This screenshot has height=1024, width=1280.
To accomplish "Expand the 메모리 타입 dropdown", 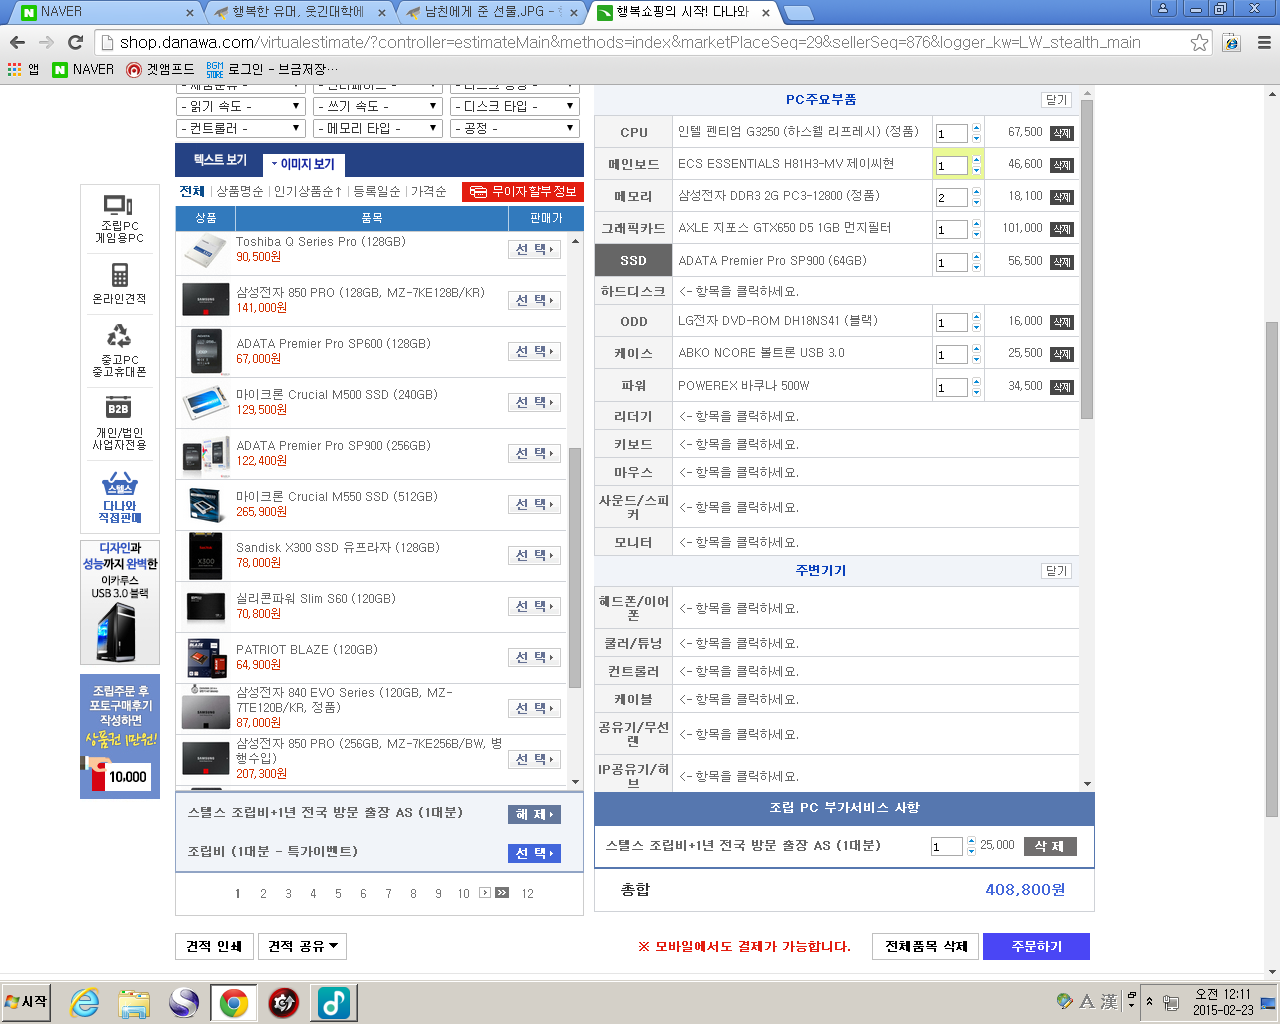I will point(377,128).
